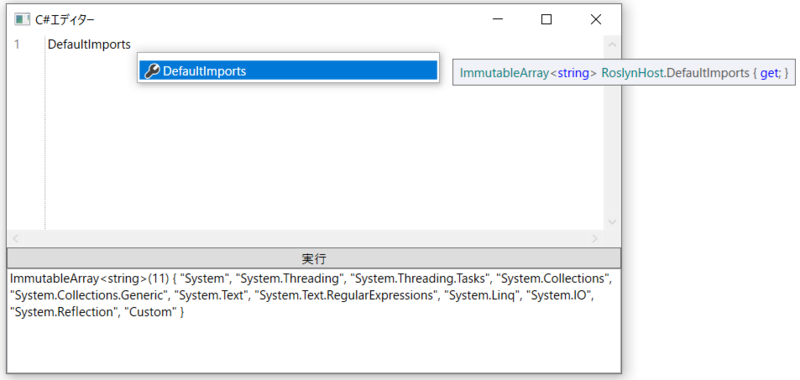Minimize the C#エディター window
The height and width of the screenshot is (380, 800).
tap(498, 19)
